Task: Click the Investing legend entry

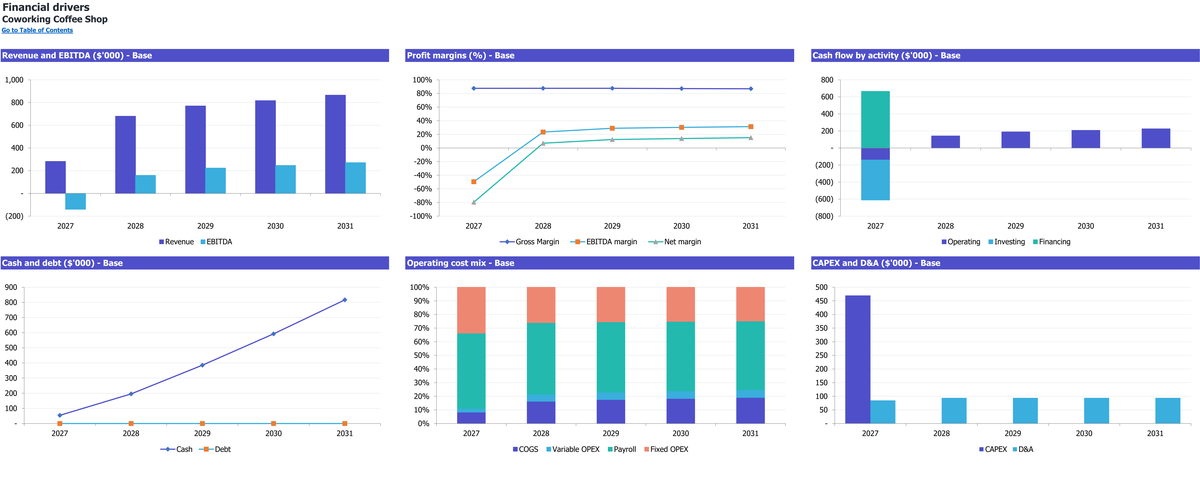Action: (x=1006, y=241)
